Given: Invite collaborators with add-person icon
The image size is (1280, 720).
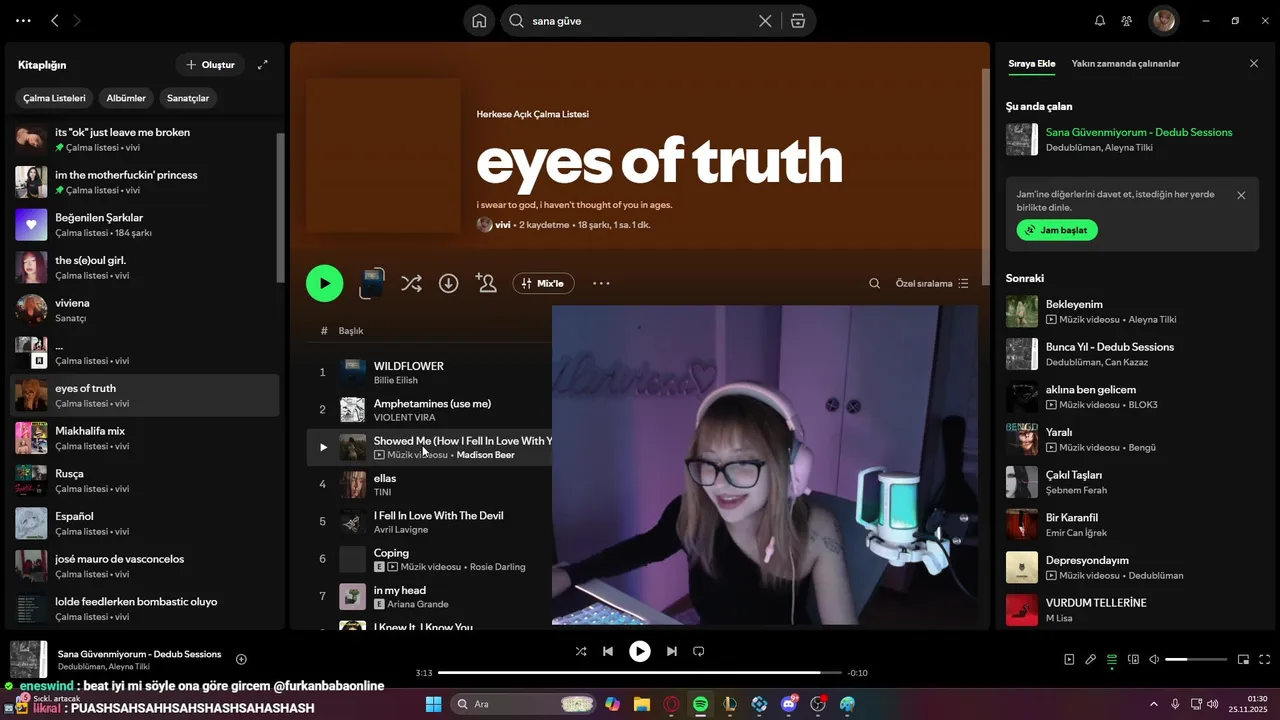Looking at the screenshot, I should [x=486, y=284].
